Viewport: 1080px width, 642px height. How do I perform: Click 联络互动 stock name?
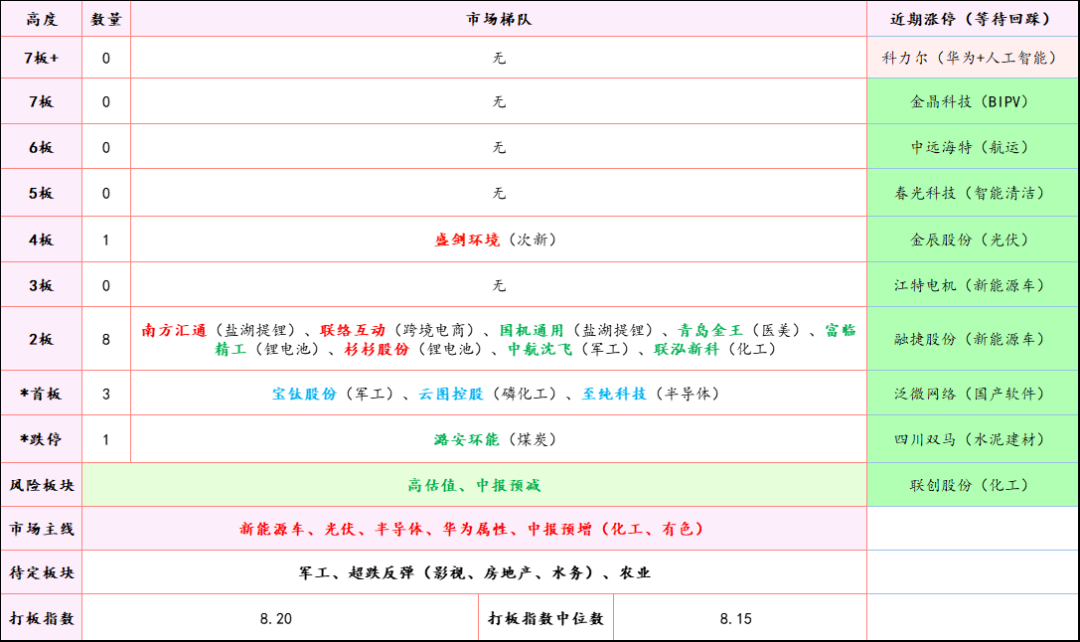point(353,330)
